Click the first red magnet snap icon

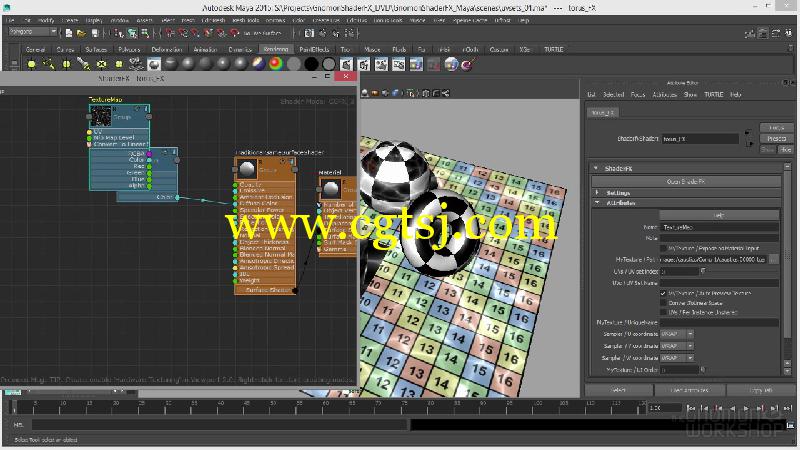[170, 33]
